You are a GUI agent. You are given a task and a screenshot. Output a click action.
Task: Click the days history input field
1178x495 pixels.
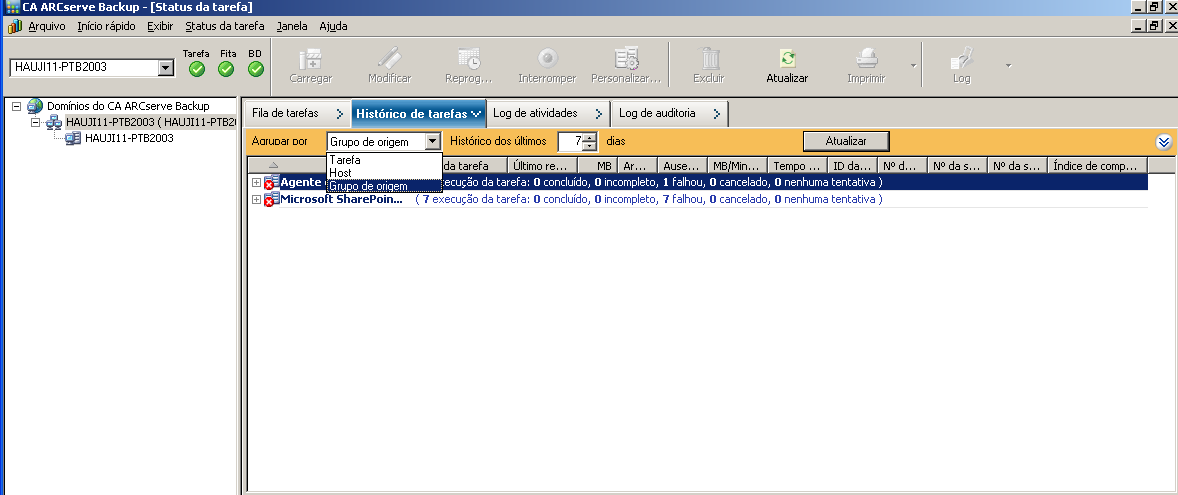570,141
